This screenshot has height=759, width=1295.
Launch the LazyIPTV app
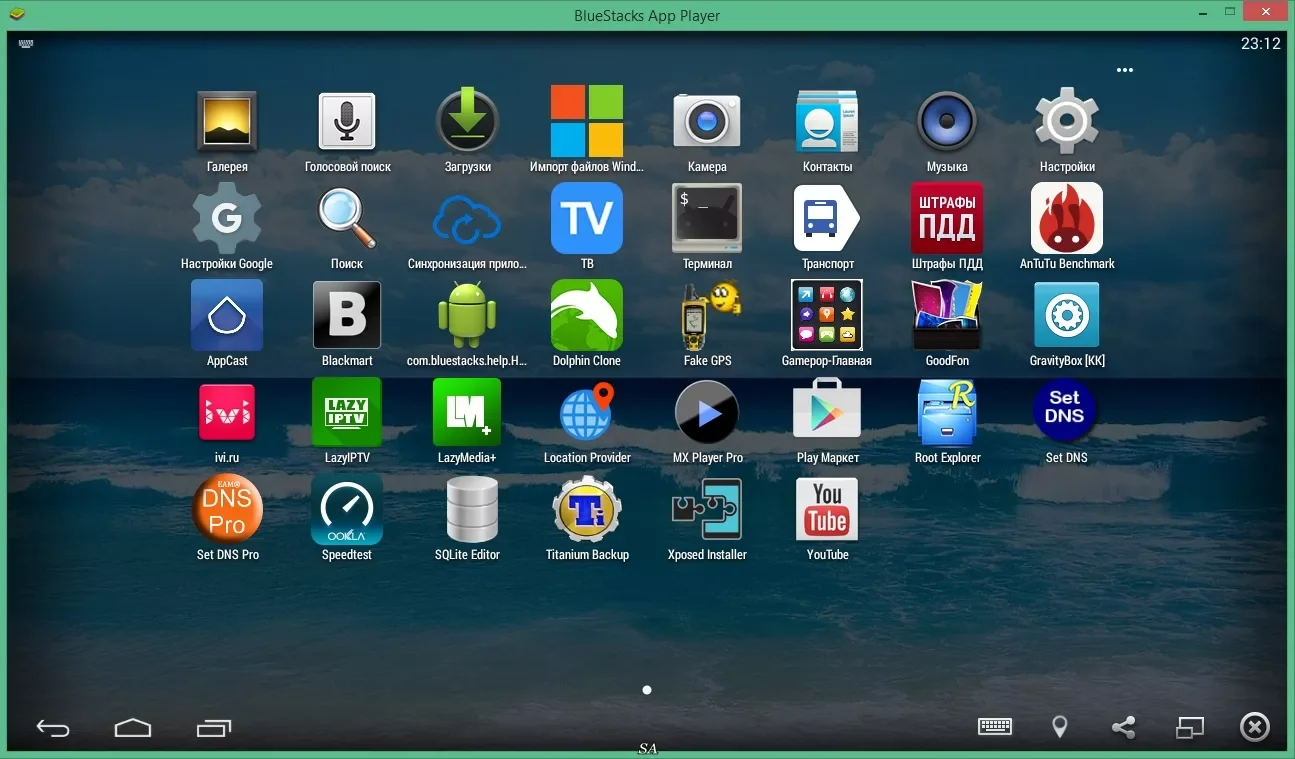click(347, 412)
